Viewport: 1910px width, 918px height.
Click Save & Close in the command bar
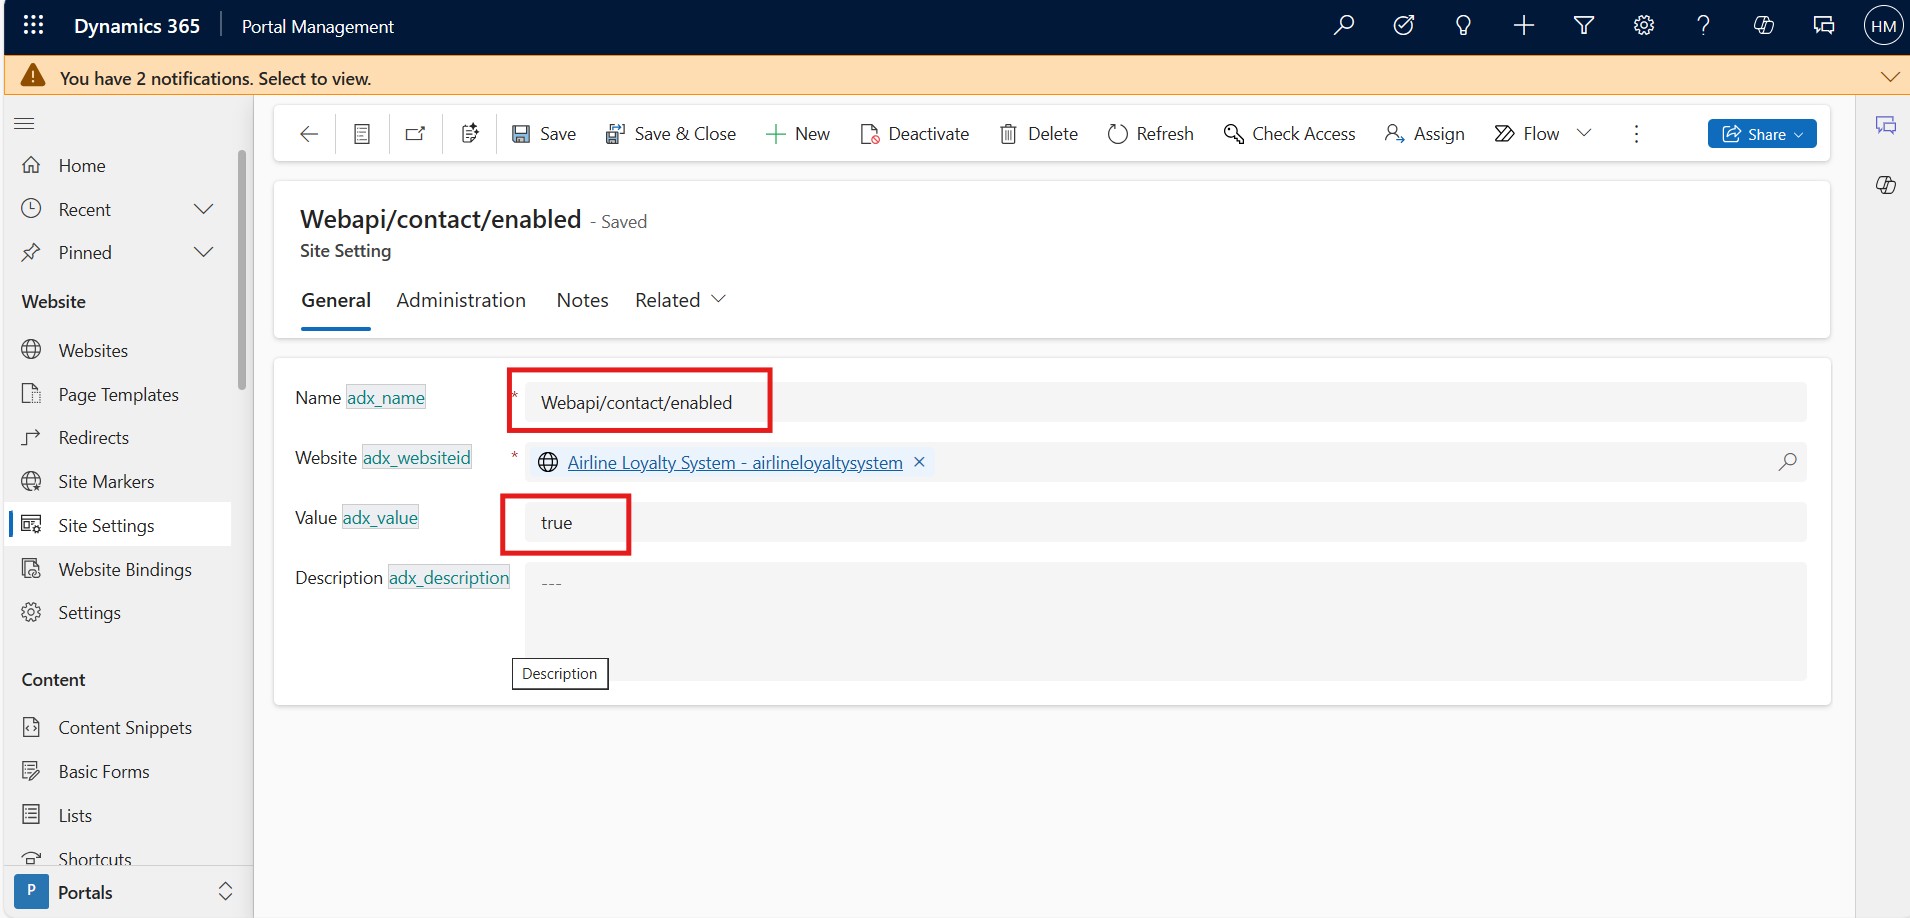(x=671, y=133)
